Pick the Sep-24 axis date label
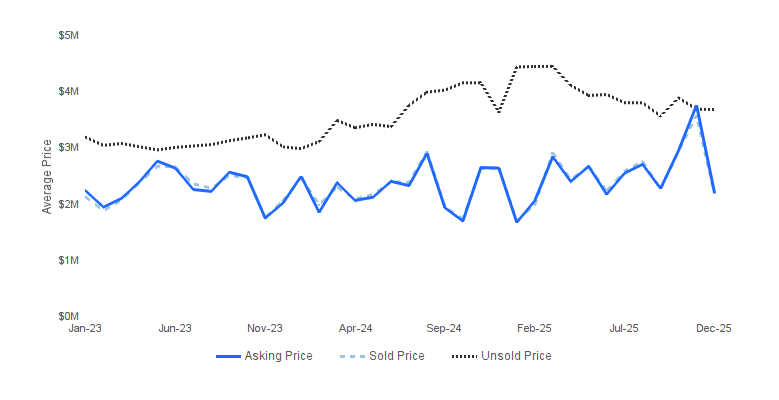This screenshot has width=779, height=400. point(444,328)
